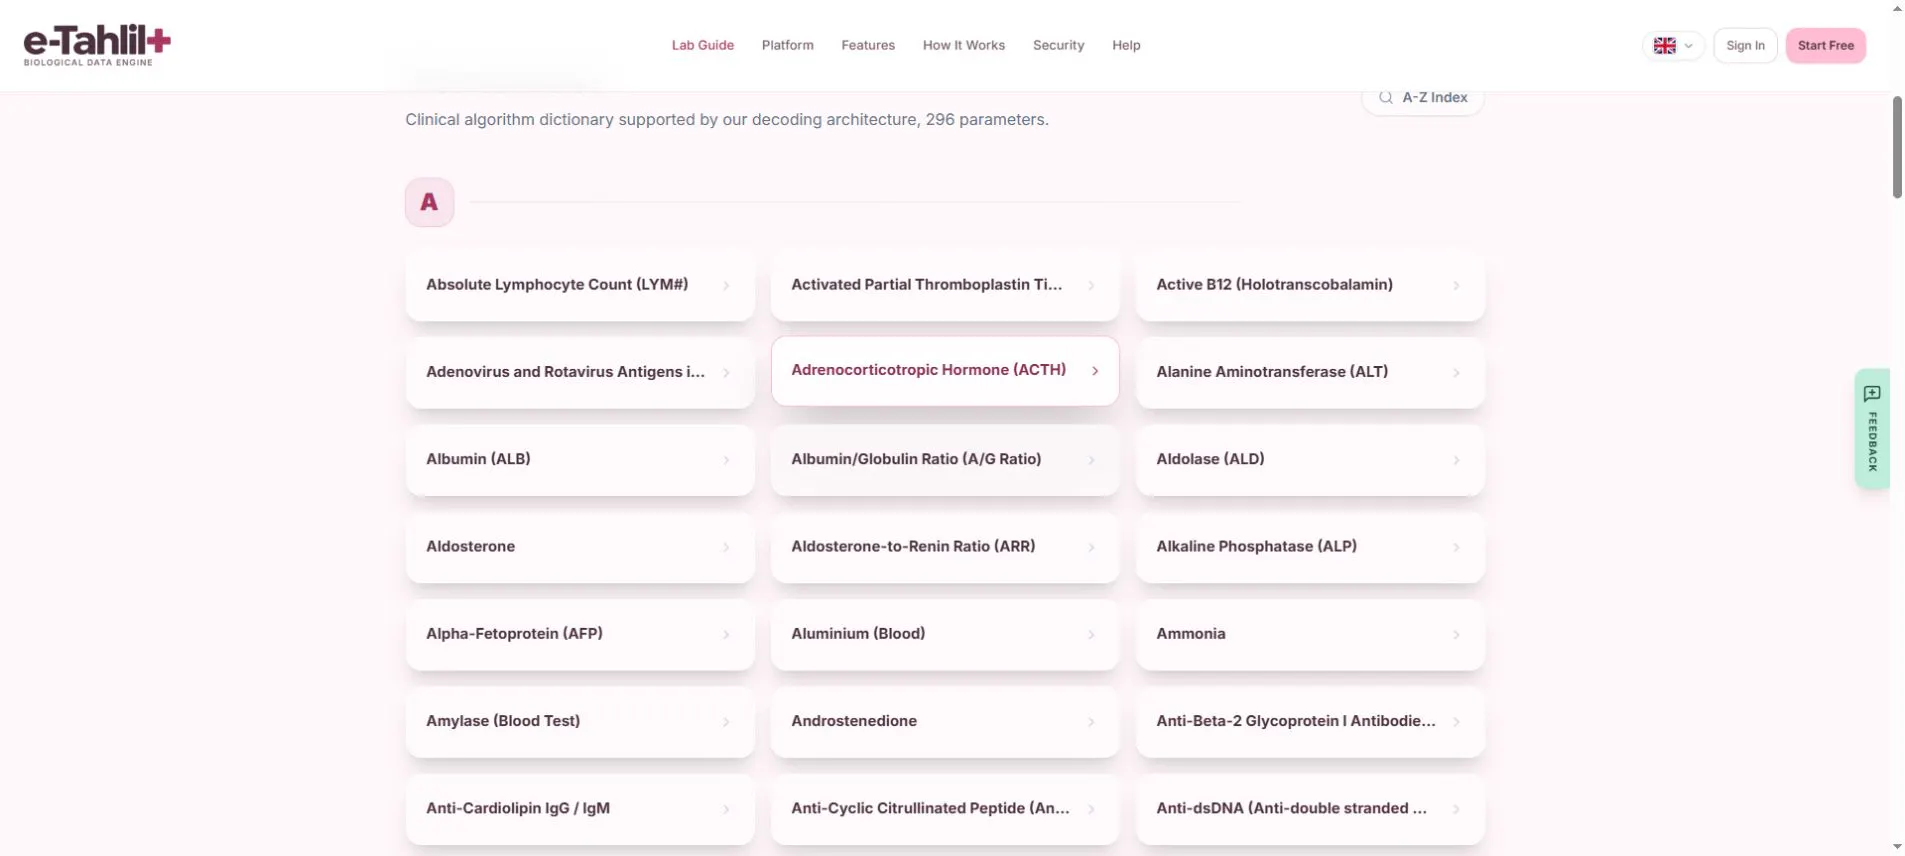Open Active B12 (Holotranscobalamin) entry
The image size is (1905, 856).
(1310, 285)
